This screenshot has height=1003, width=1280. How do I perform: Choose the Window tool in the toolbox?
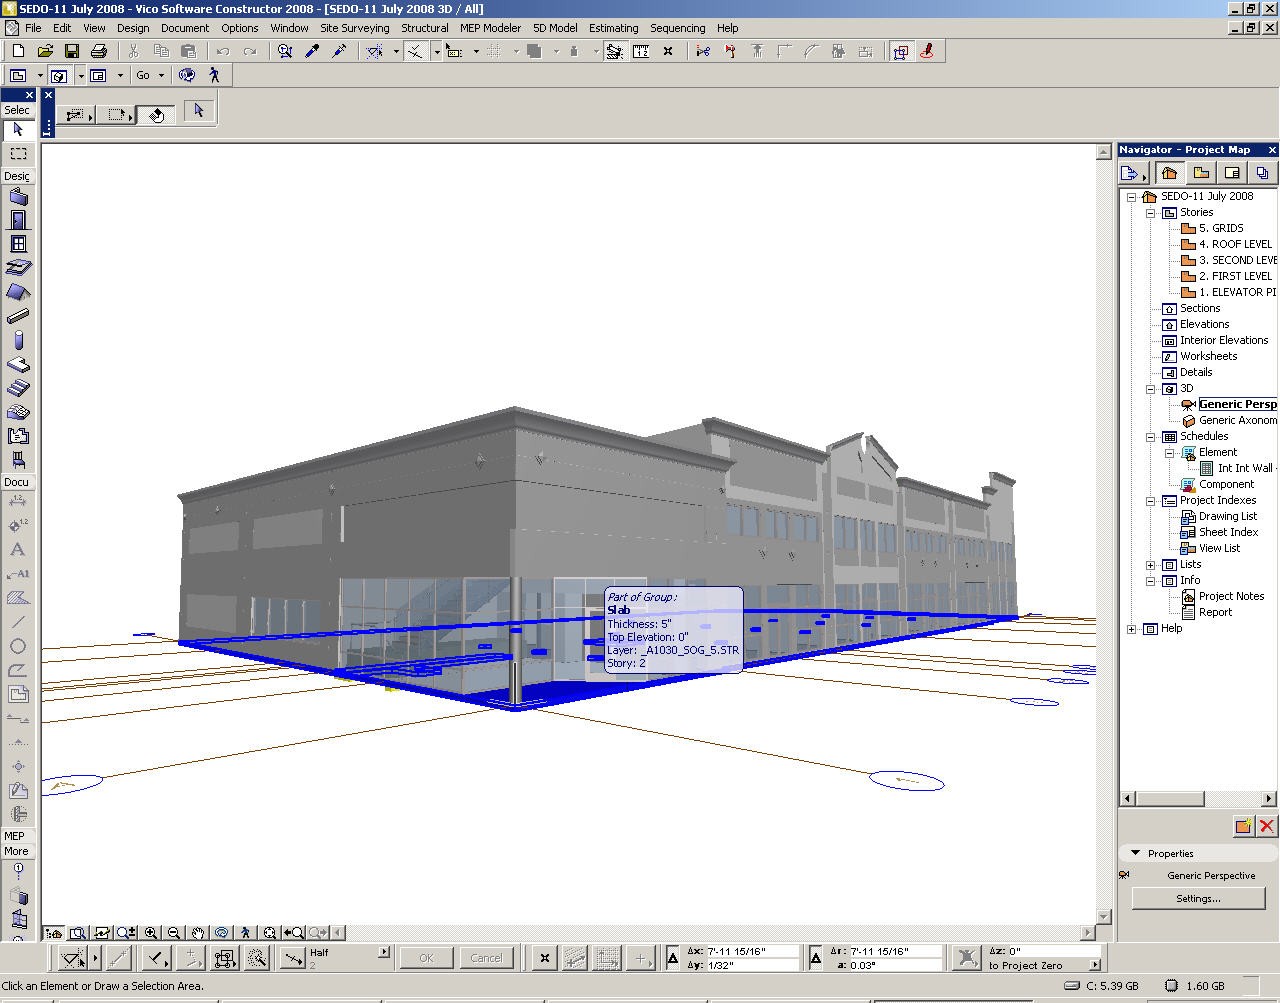point(18,244)
